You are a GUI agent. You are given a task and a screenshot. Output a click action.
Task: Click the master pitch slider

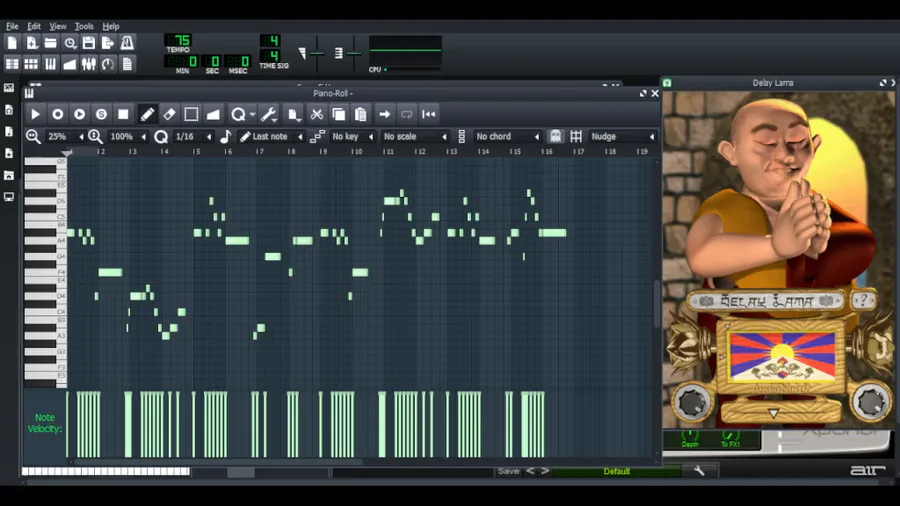tap(354, 53)
